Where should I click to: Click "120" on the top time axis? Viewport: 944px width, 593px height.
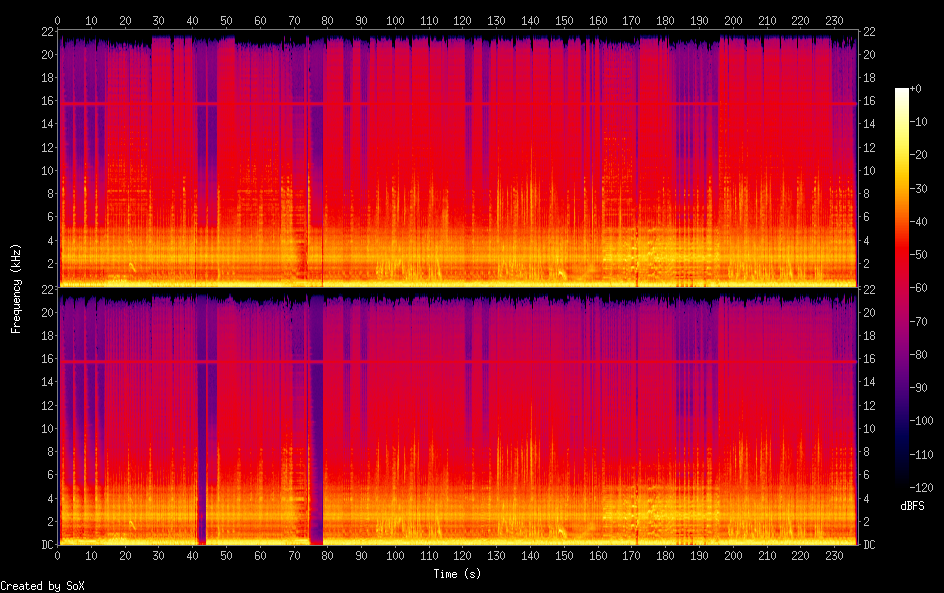(463, 20)
